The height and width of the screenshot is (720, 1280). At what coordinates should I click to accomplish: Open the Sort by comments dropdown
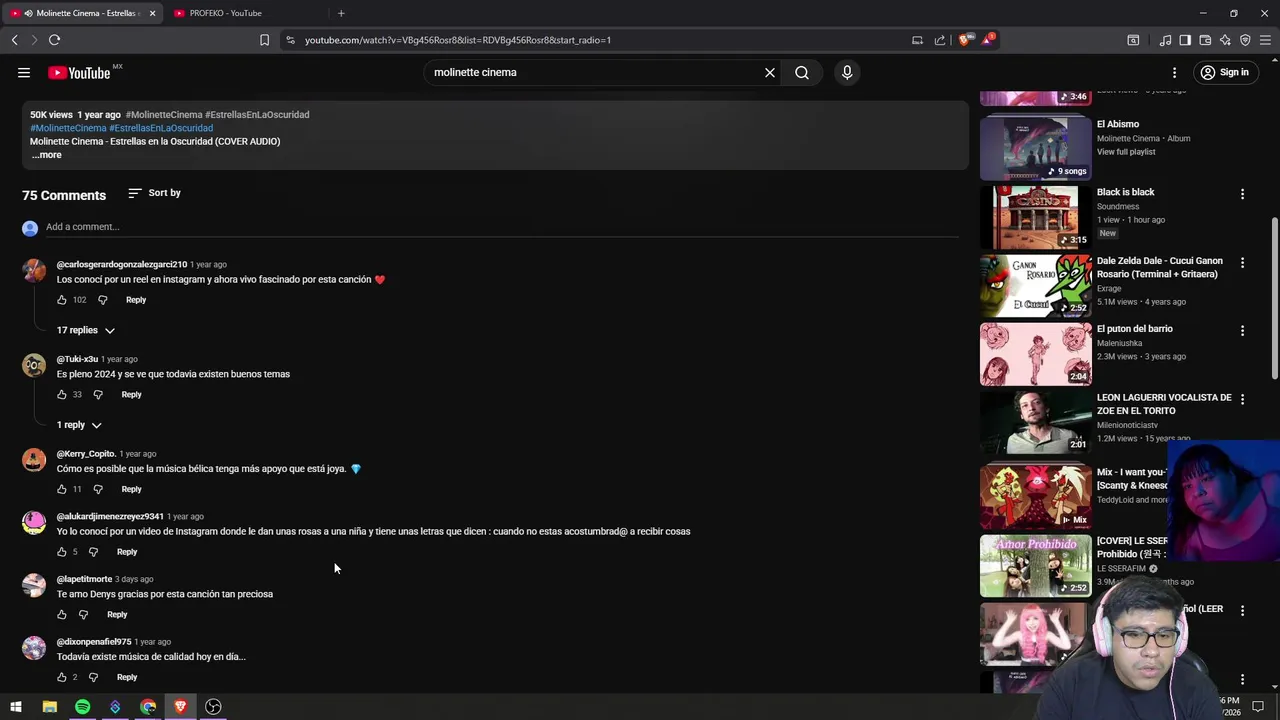click(x=154, y=193)
